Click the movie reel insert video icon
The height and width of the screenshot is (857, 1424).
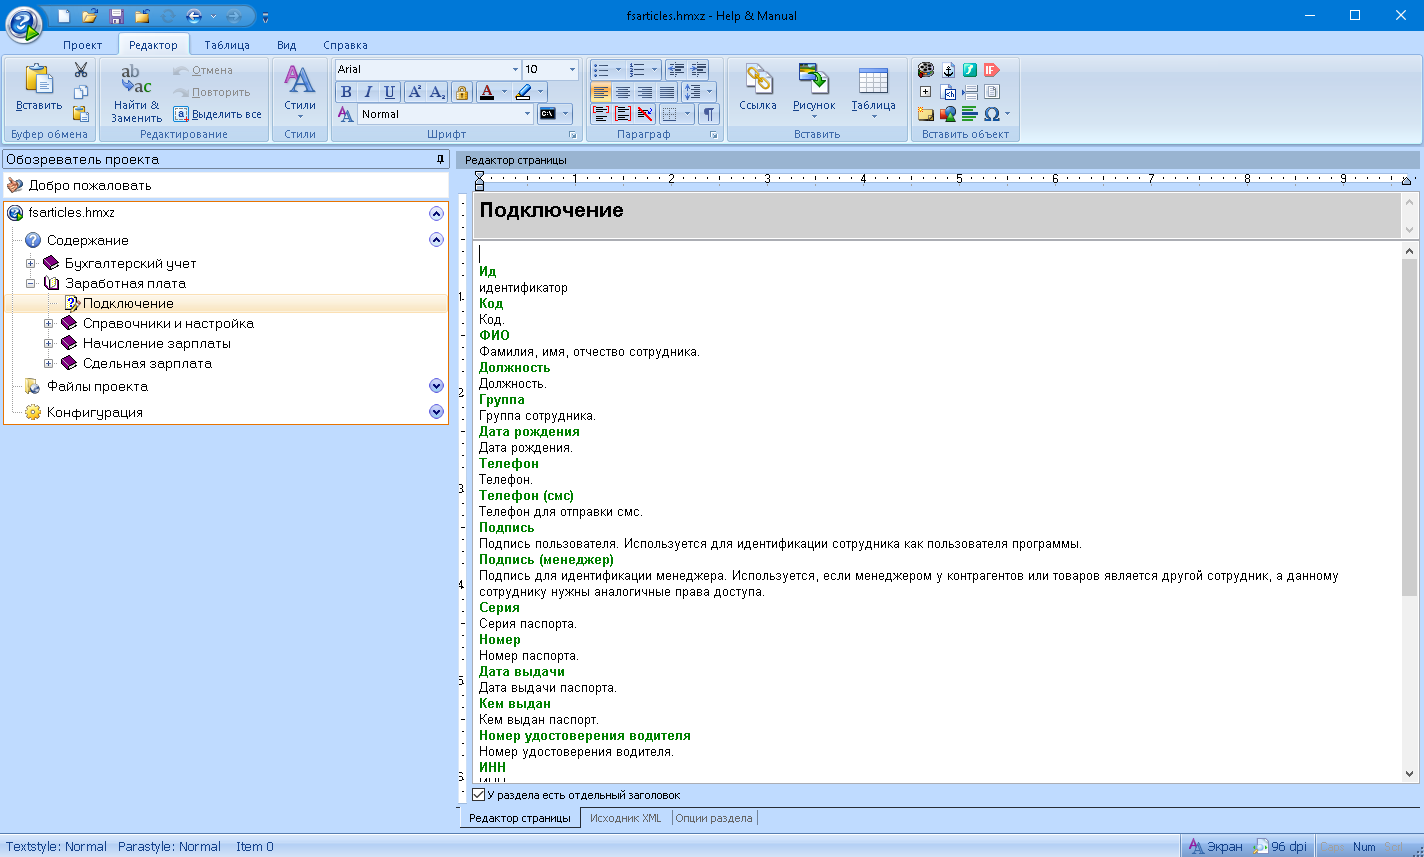pyautogui.click(x=926, y=70)
